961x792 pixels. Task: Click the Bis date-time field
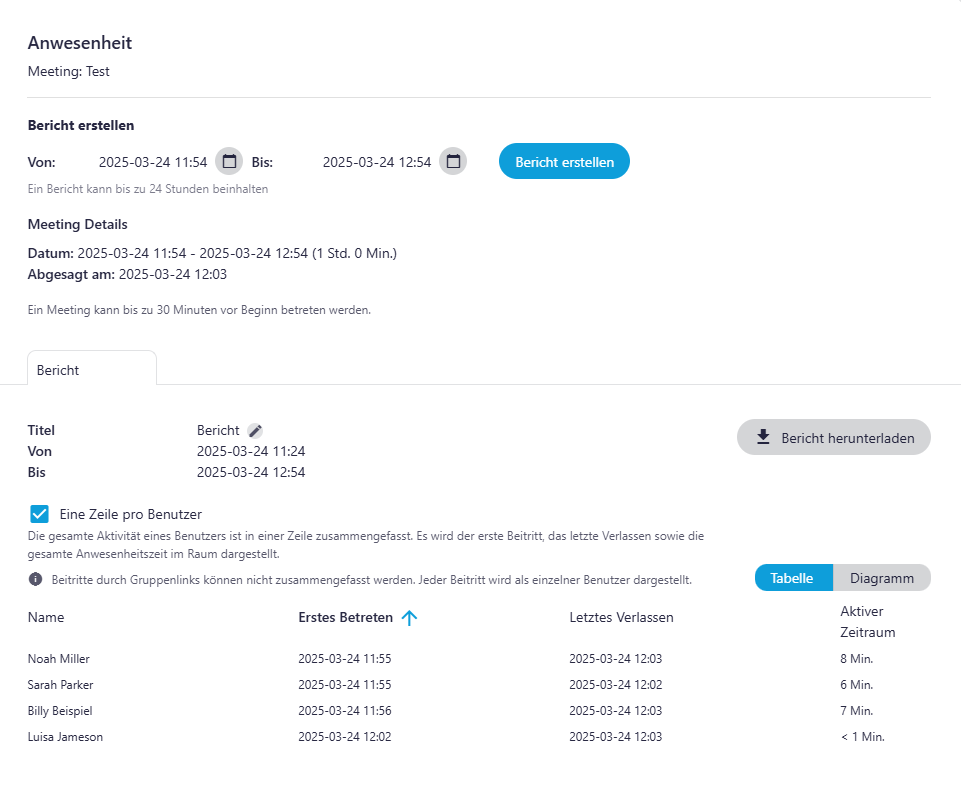coord(376,162)
